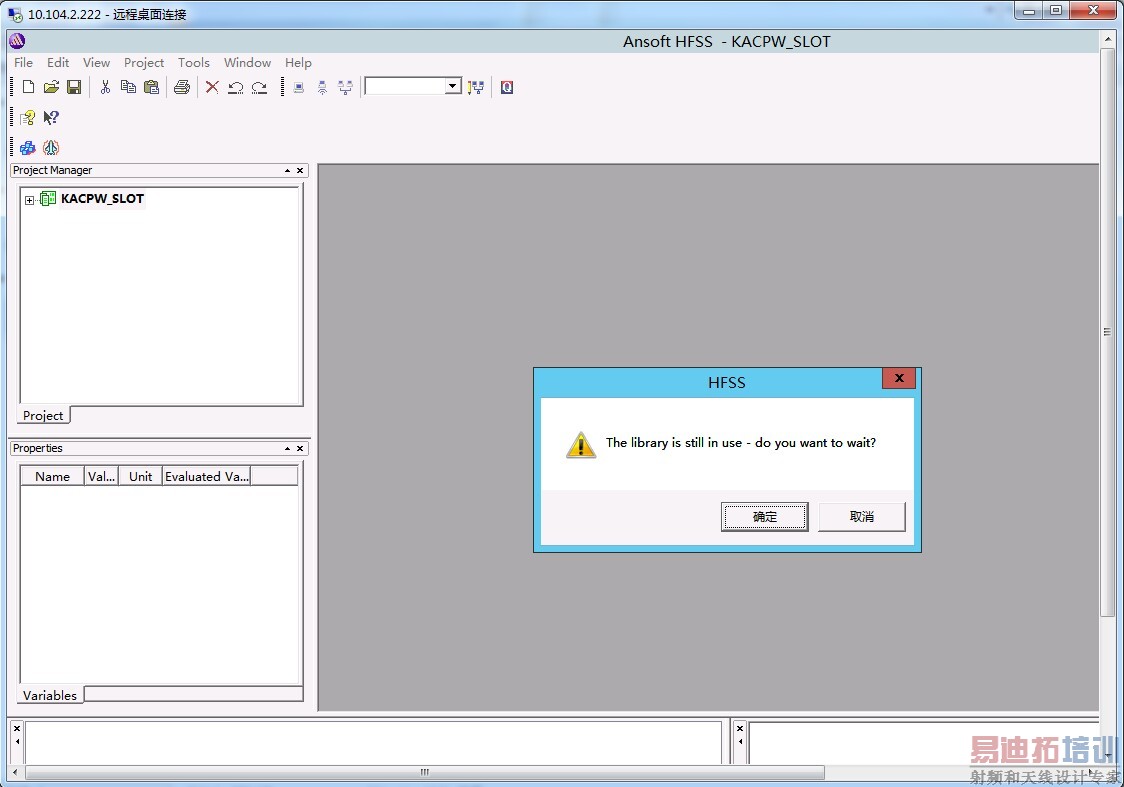Open the Tools menu

coord(194,62)
